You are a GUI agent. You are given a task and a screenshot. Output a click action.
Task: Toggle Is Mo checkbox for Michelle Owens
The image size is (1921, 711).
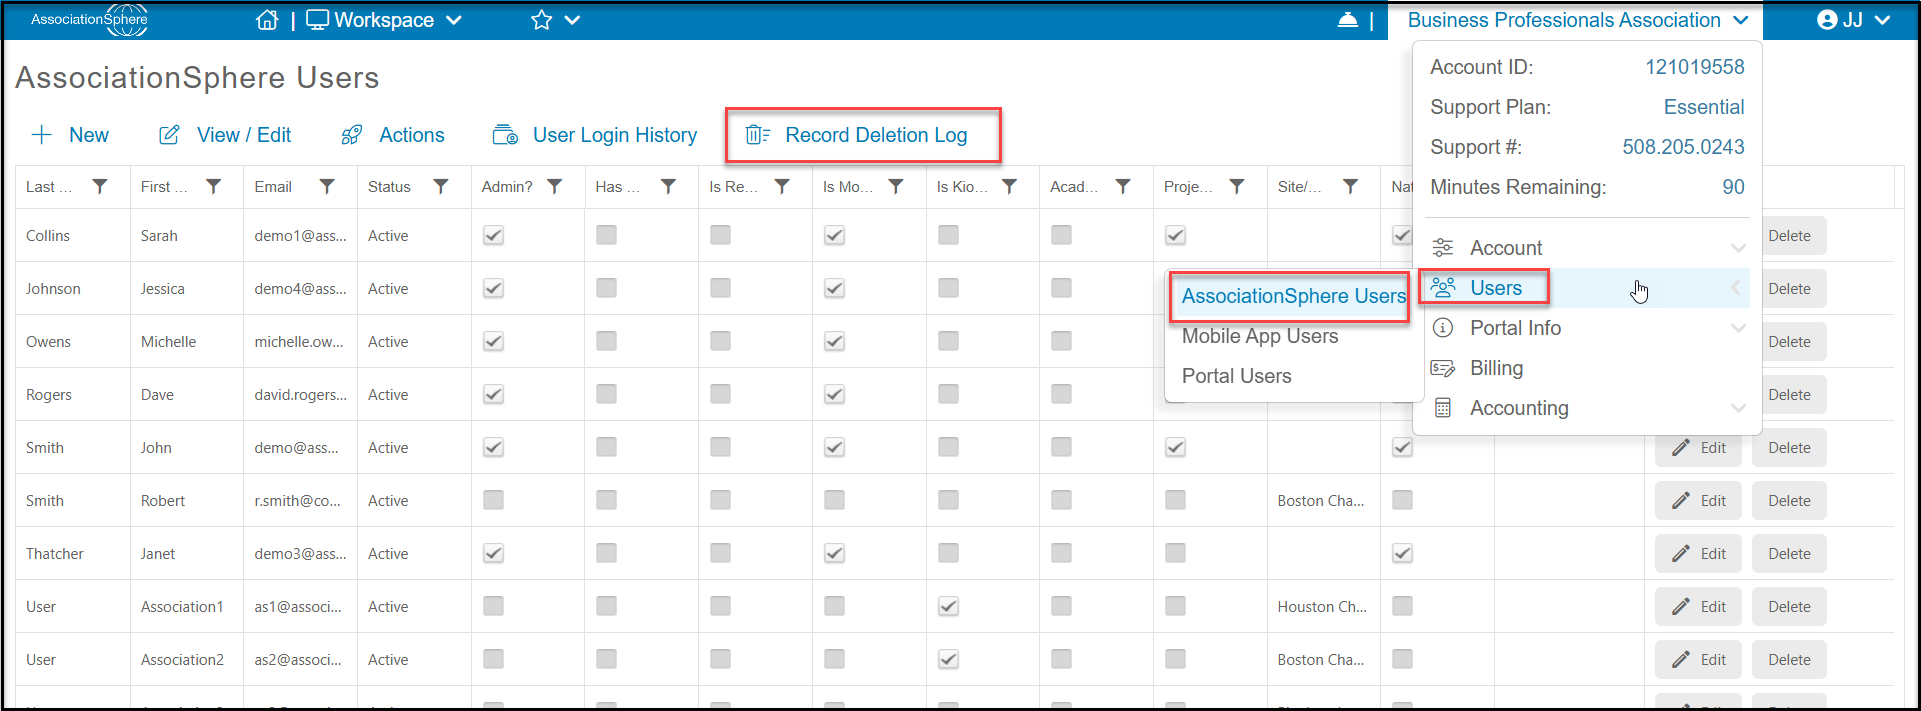click(834, 341)
